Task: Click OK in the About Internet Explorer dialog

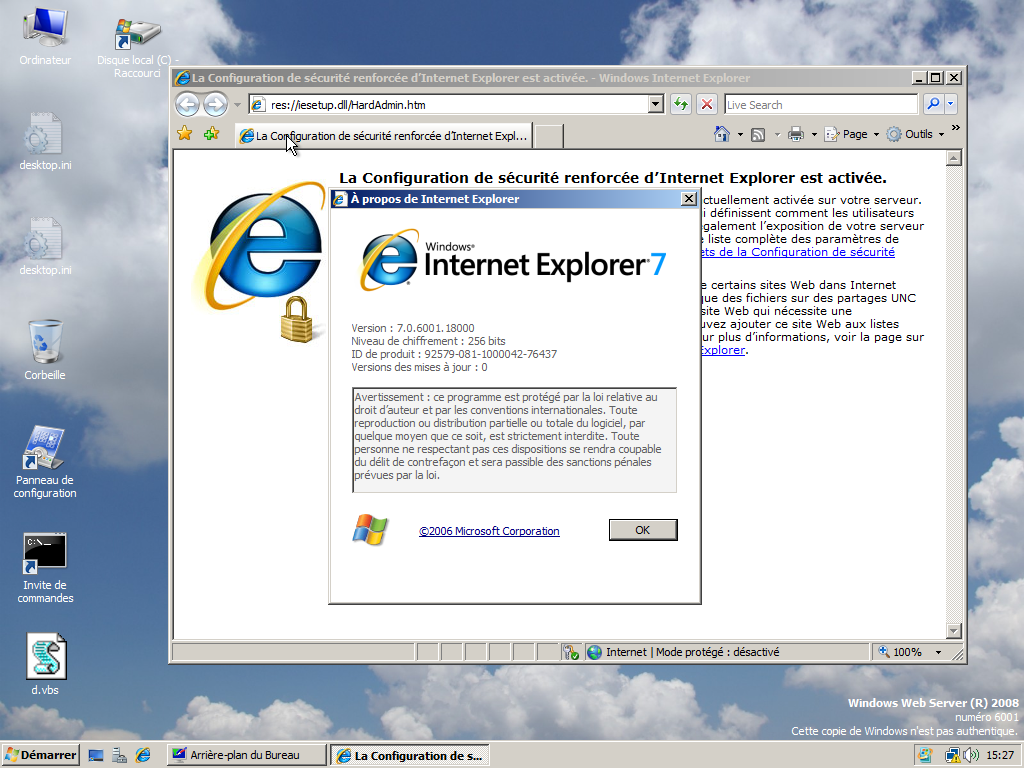Action: pyautogui.click(x=642, y=530)
